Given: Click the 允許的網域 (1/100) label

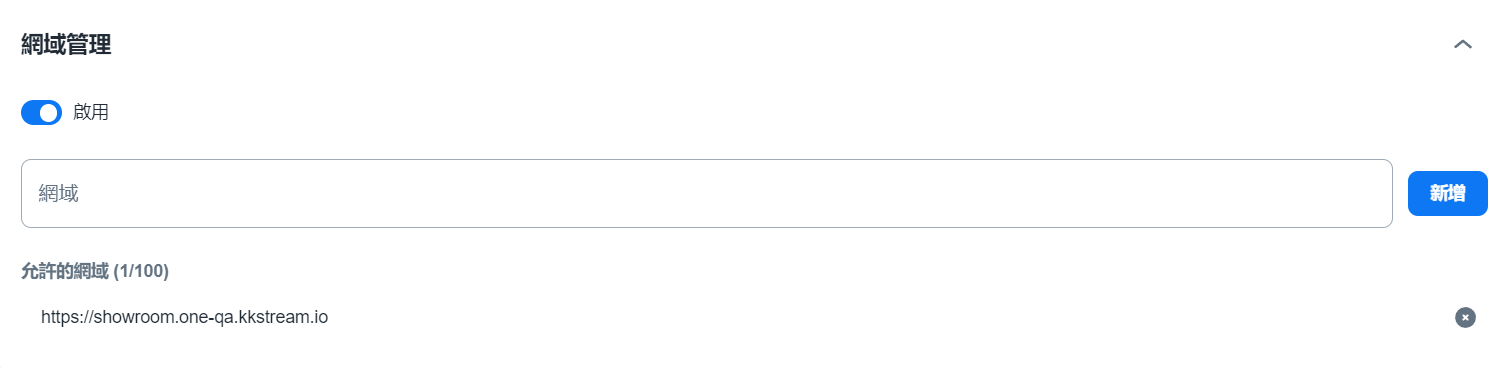Looking at the screenshot, I should coord(95,271).
